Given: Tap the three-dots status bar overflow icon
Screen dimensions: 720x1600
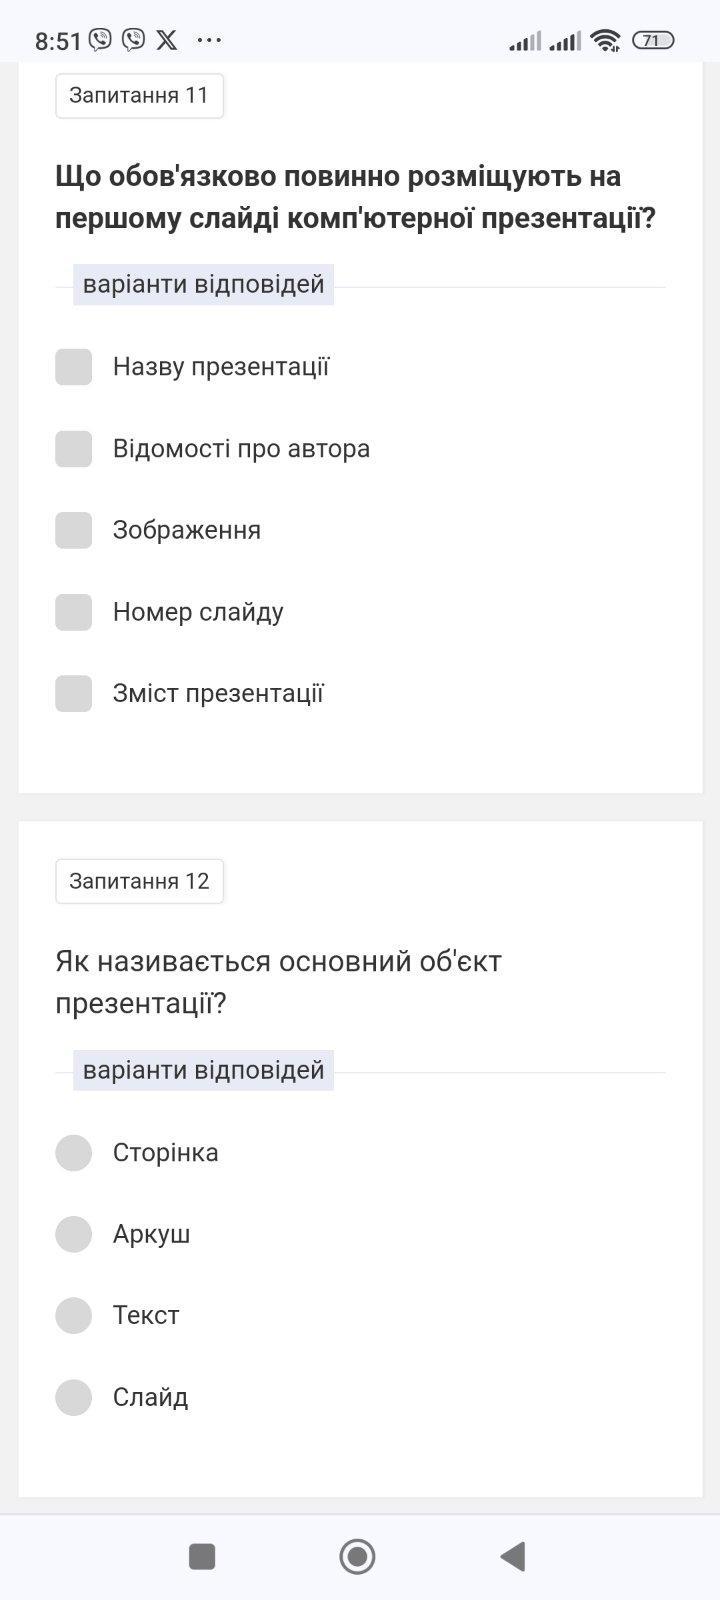Looking at the screenshot, I should coord(209,40).
